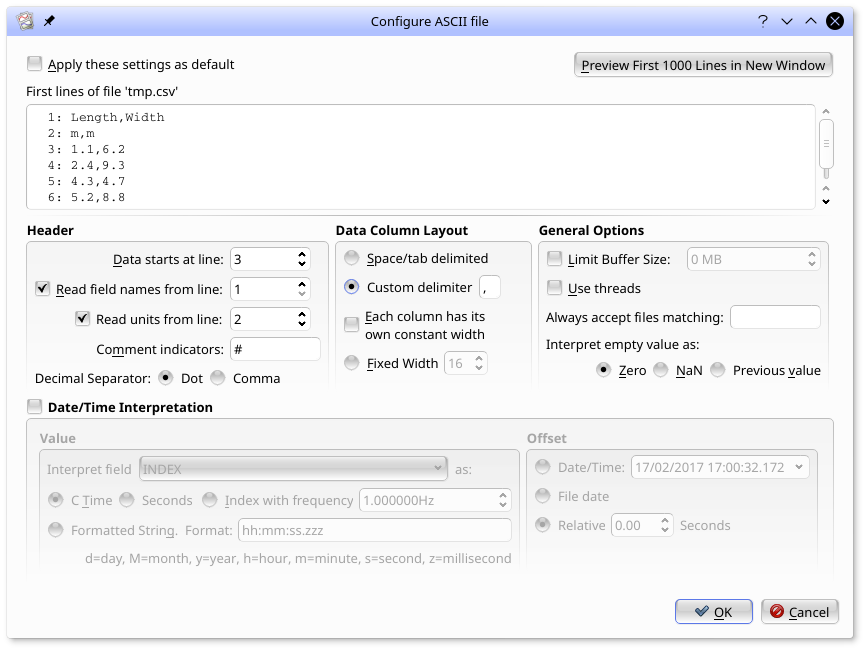This screenshot has height=651, width=866.
Task: Select 'Fixed Width' radio button
Action: click(352, 363)
